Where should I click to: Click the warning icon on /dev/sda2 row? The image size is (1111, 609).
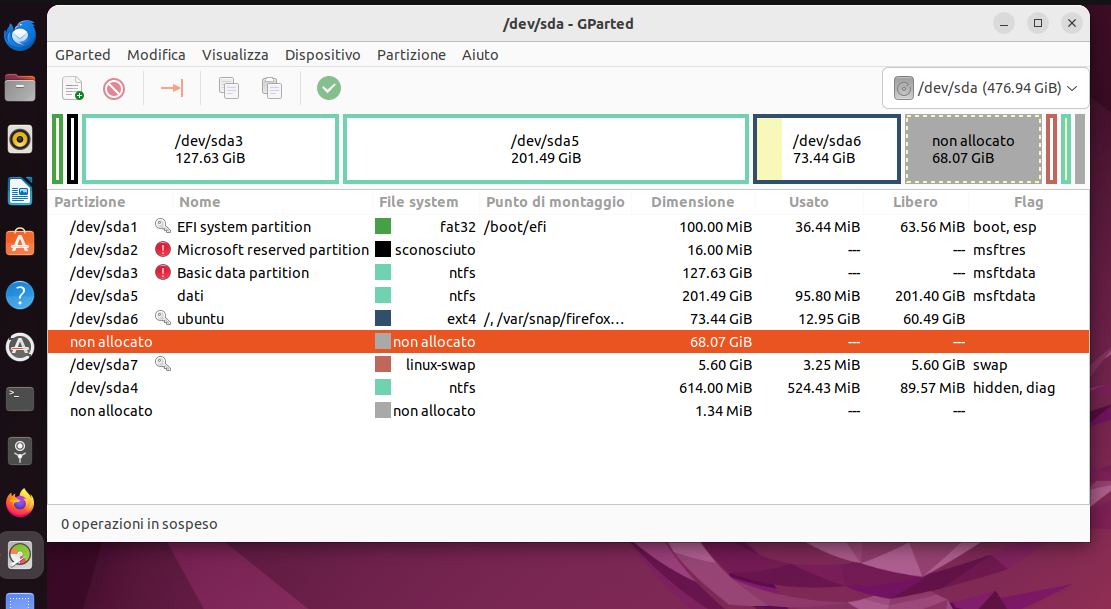163,249
